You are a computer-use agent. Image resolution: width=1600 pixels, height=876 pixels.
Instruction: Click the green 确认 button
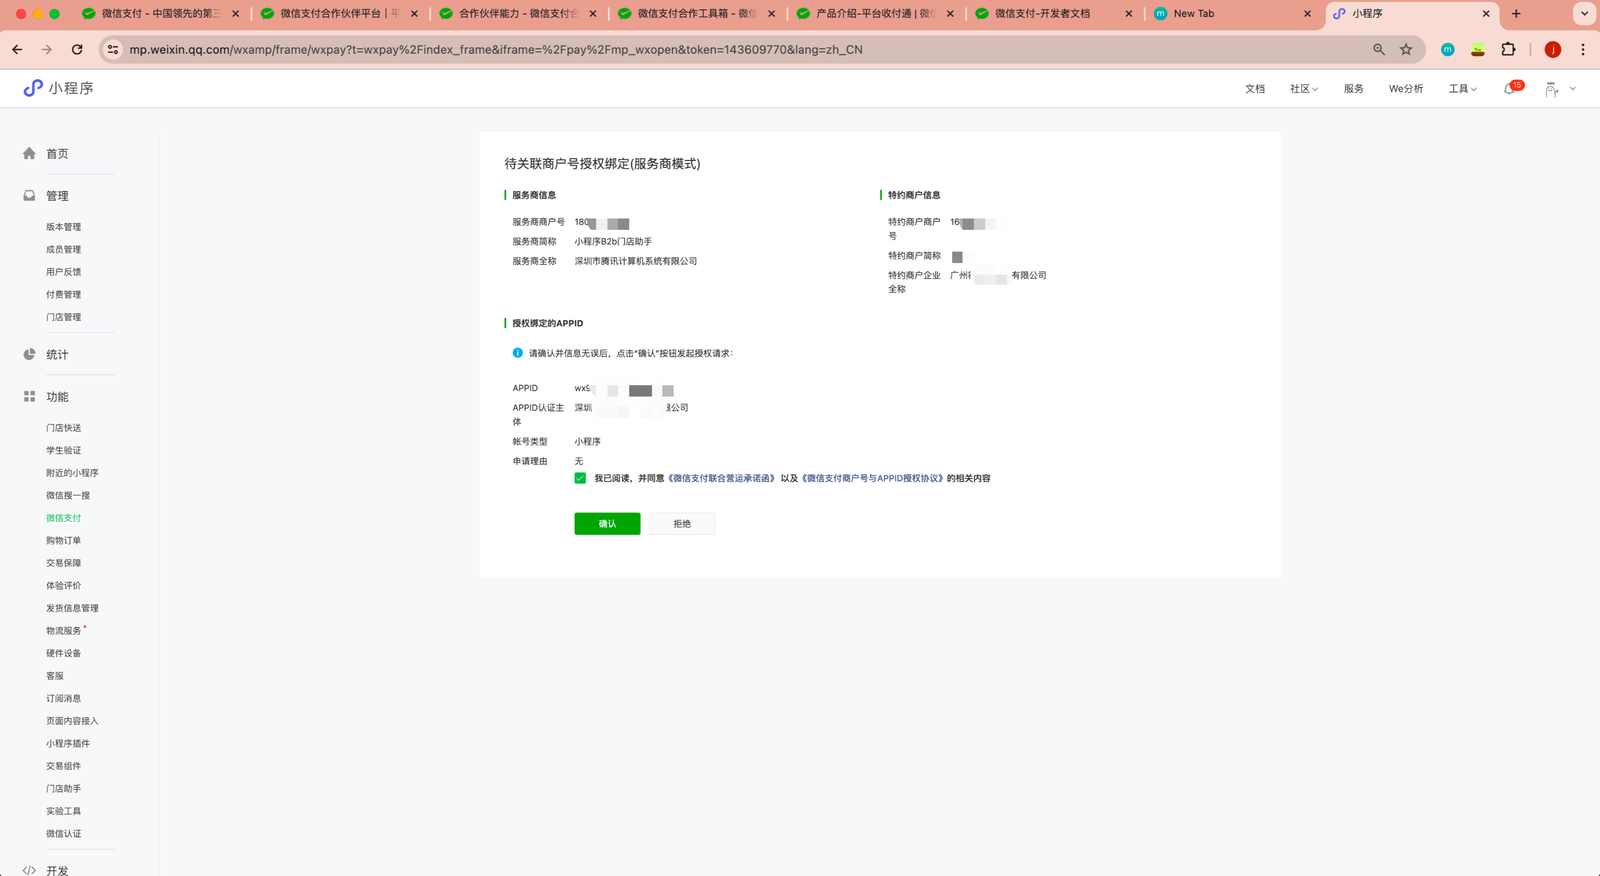pos(607,524)
